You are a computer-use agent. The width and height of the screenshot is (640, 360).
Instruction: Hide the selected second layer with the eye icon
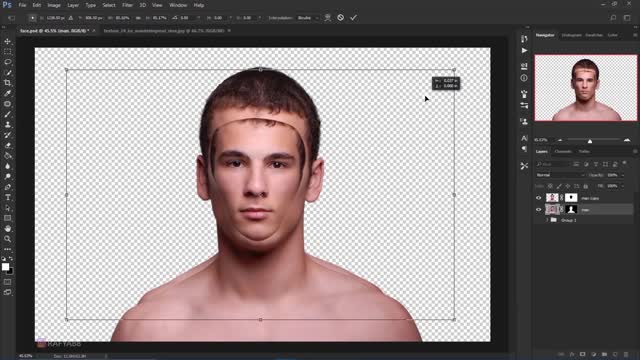coord(538,209)
